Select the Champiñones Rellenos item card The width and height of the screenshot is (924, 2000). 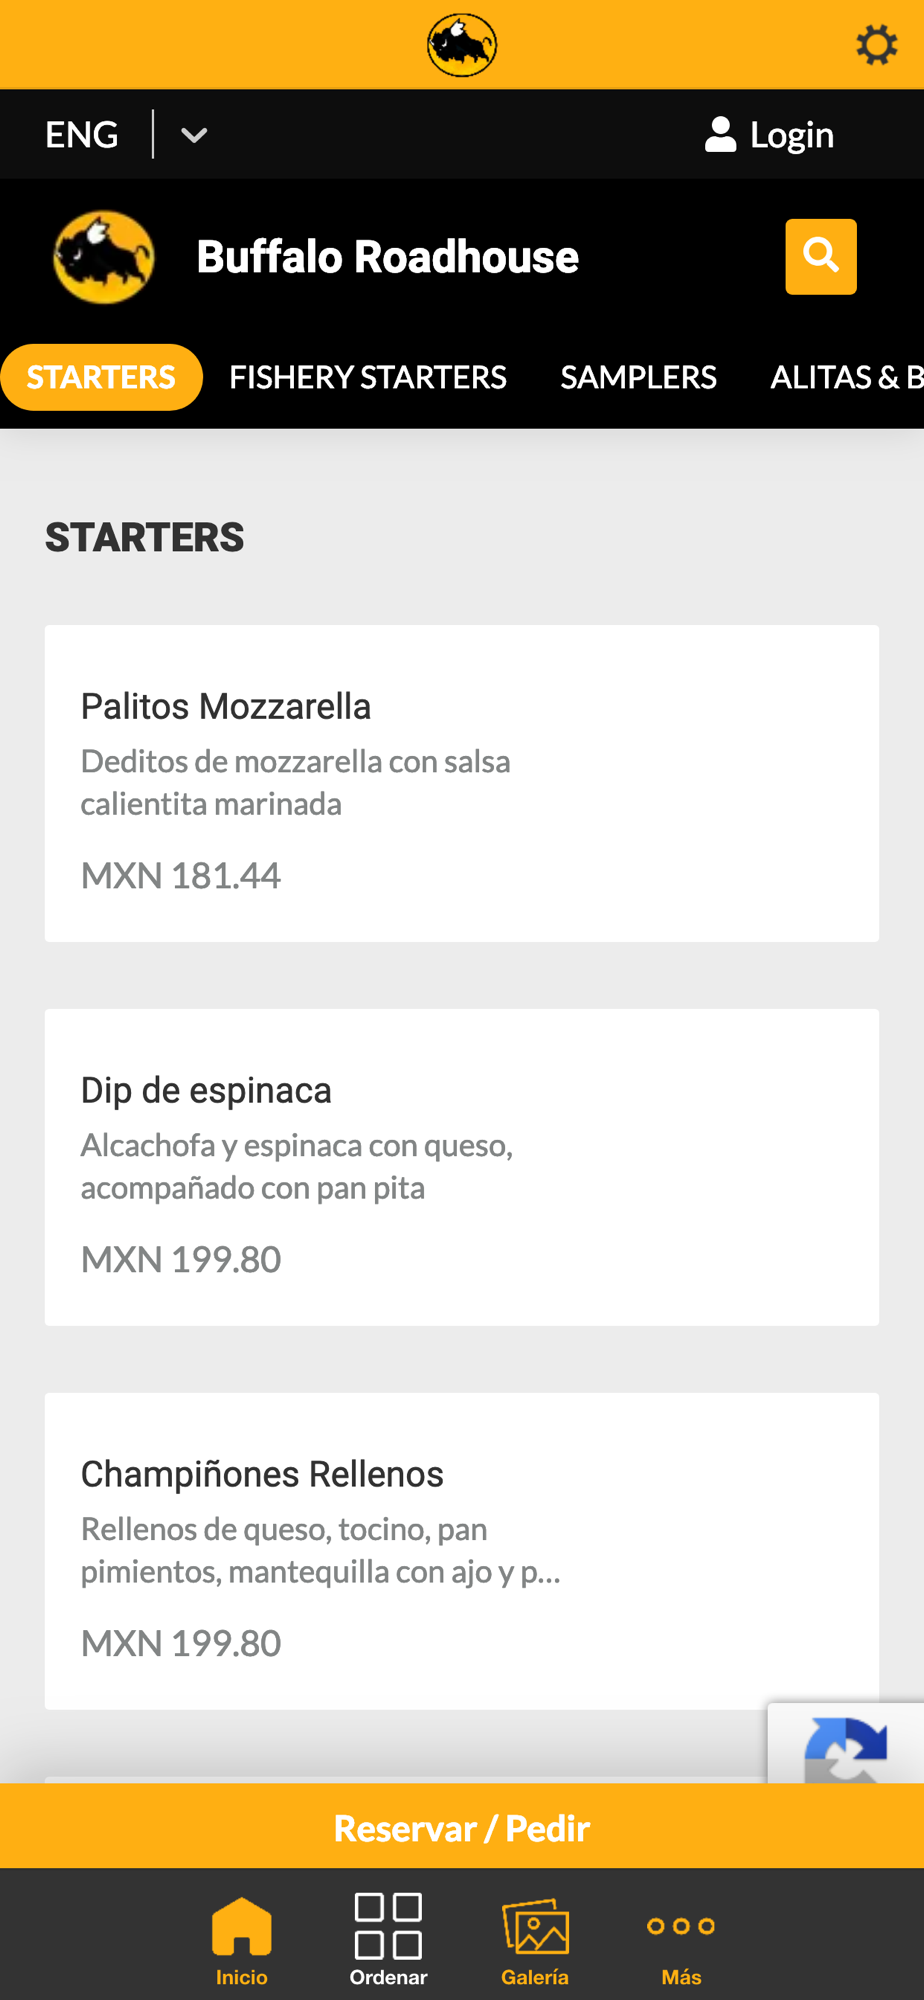461,1550
